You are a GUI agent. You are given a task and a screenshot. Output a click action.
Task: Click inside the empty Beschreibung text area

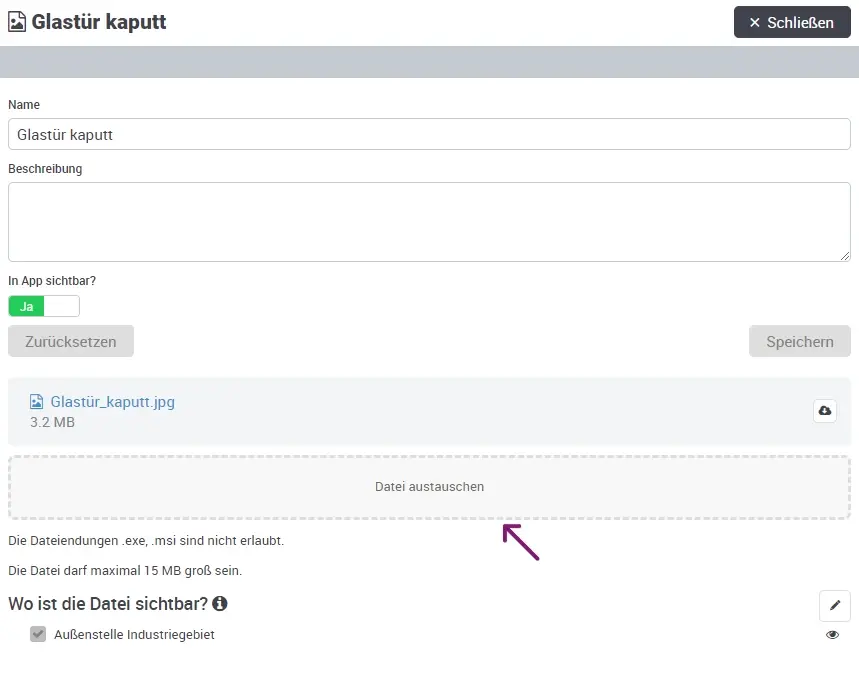pyautogui.click(x=429, y=220)
